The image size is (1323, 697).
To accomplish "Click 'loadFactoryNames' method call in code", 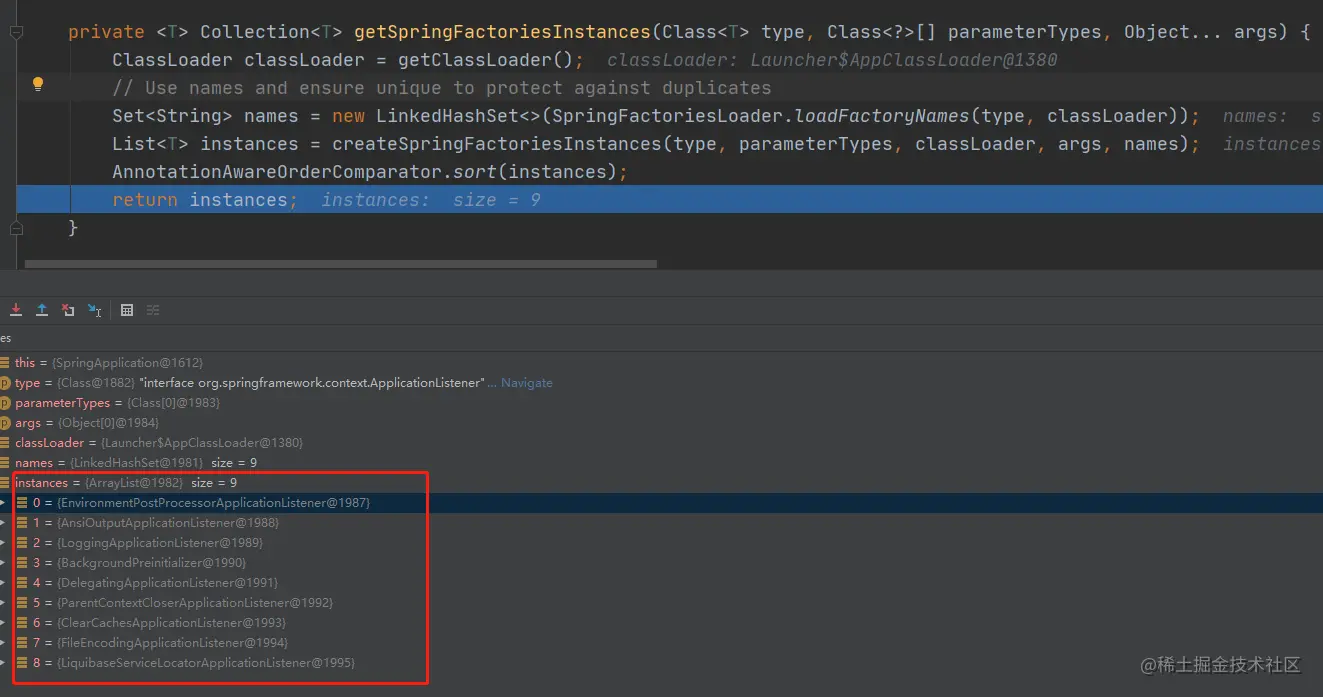I will click(x=882, y=116).
